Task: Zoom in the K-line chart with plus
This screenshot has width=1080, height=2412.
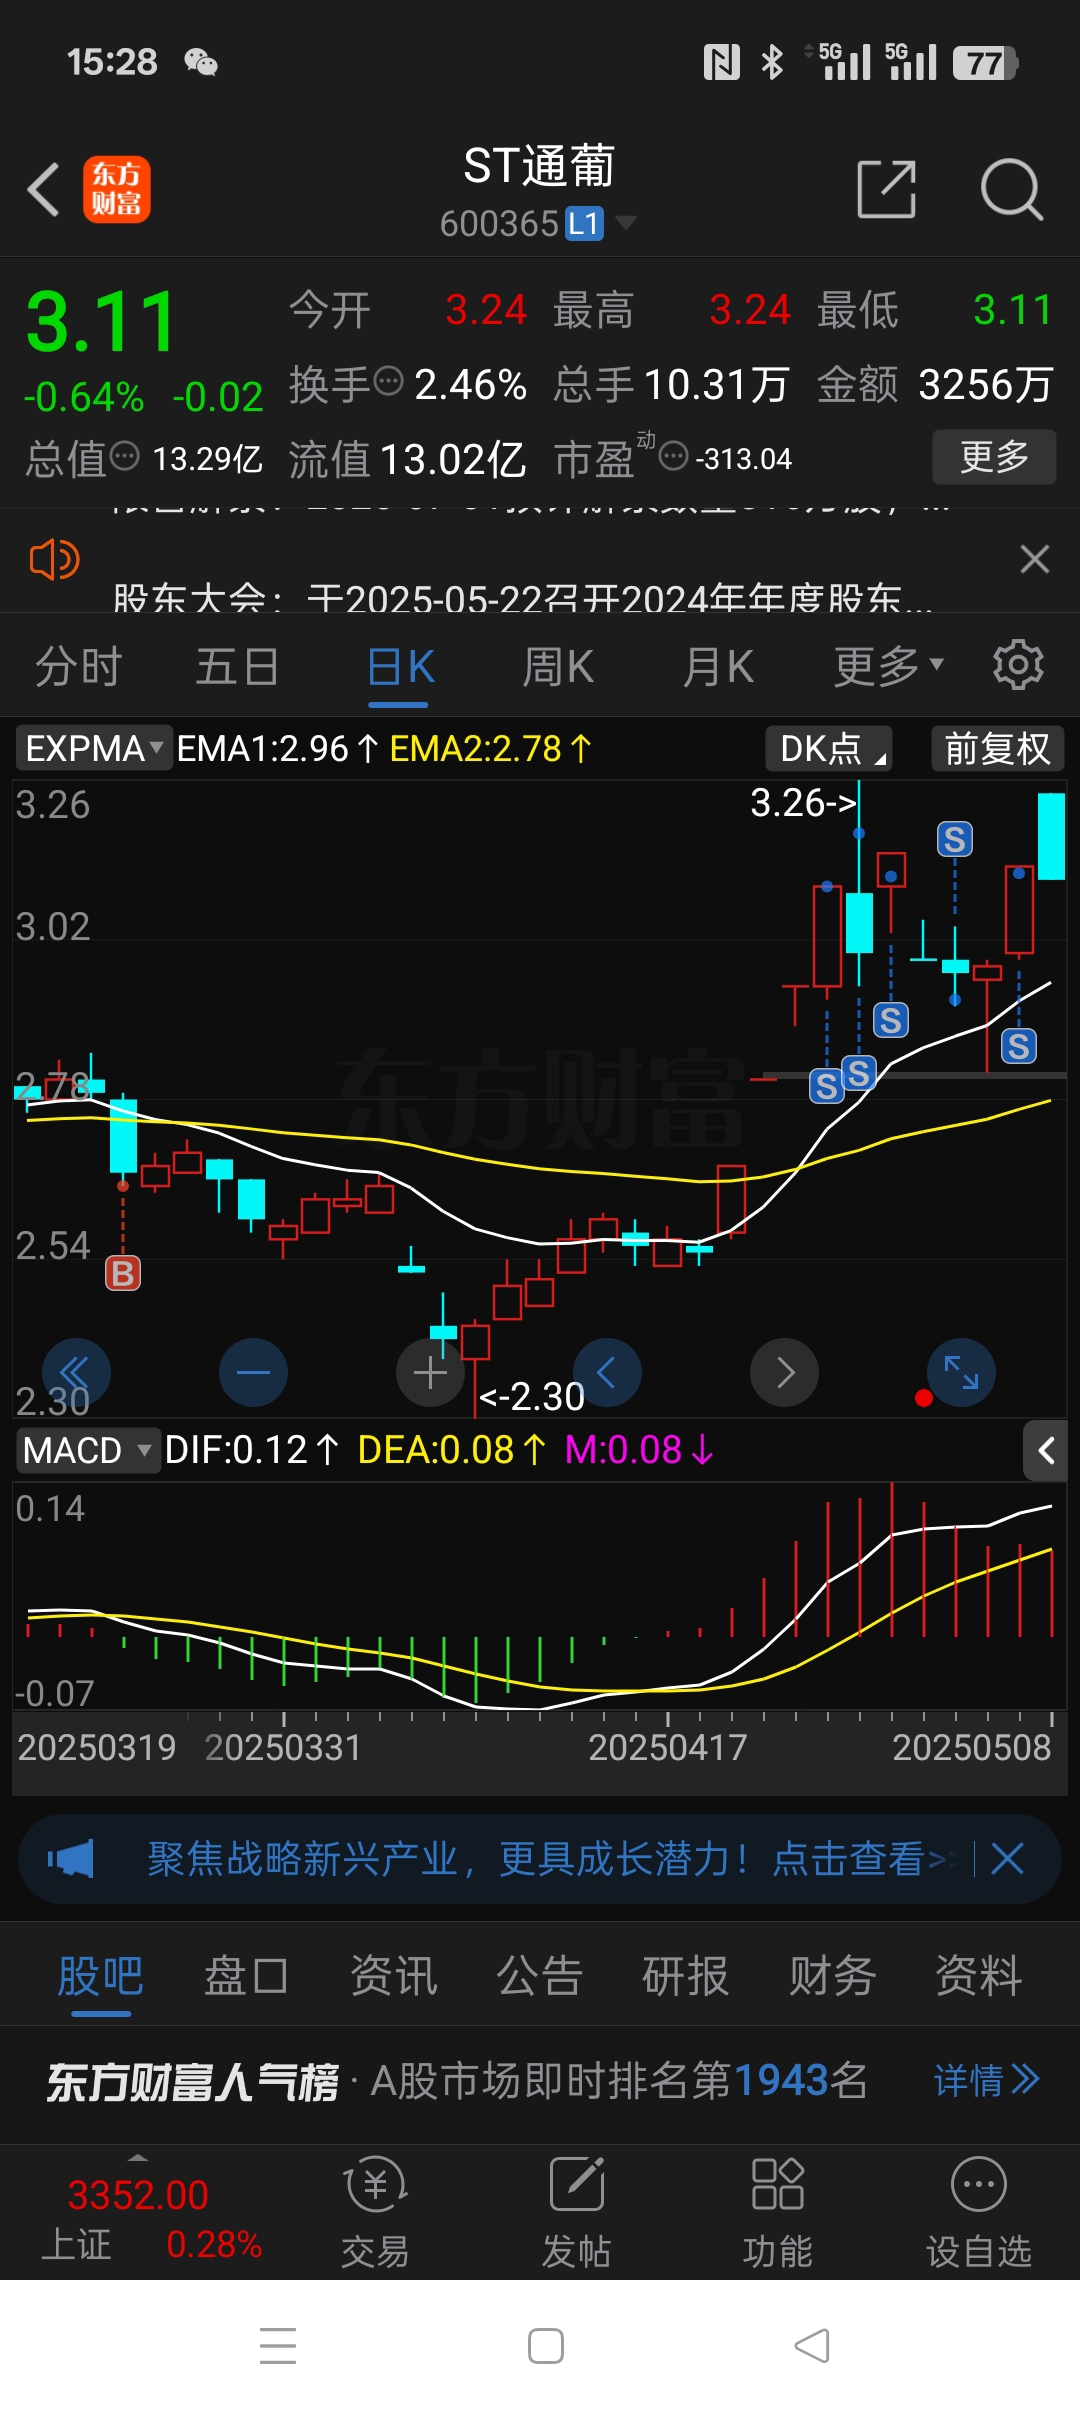Action: coord(431,1372)
